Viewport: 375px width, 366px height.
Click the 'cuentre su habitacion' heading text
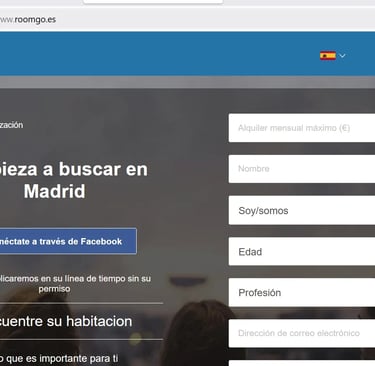[x=66, y=321]
